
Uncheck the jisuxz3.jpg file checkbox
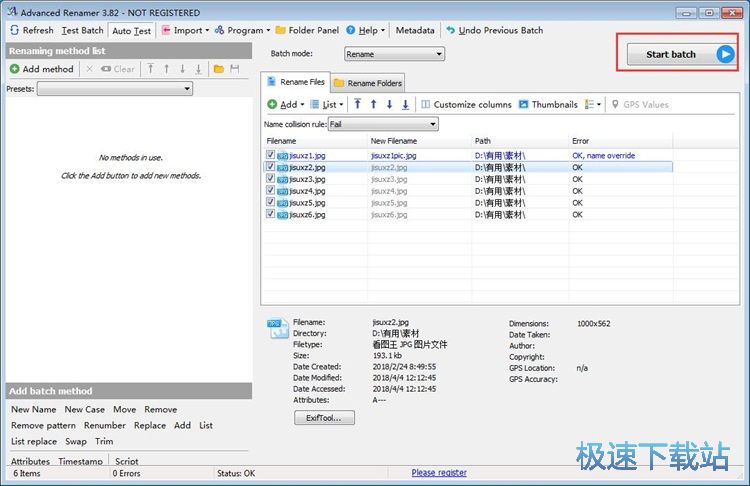coord(270,179)
